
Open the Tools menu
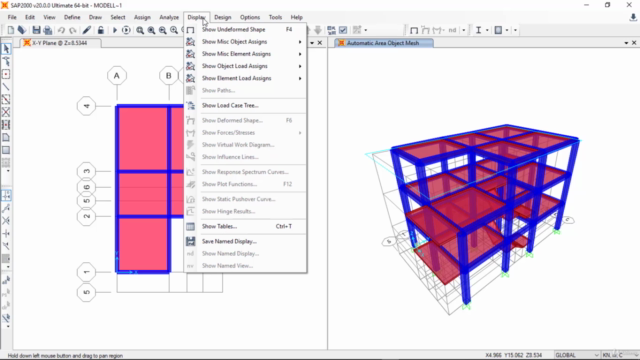pos(275,17)
